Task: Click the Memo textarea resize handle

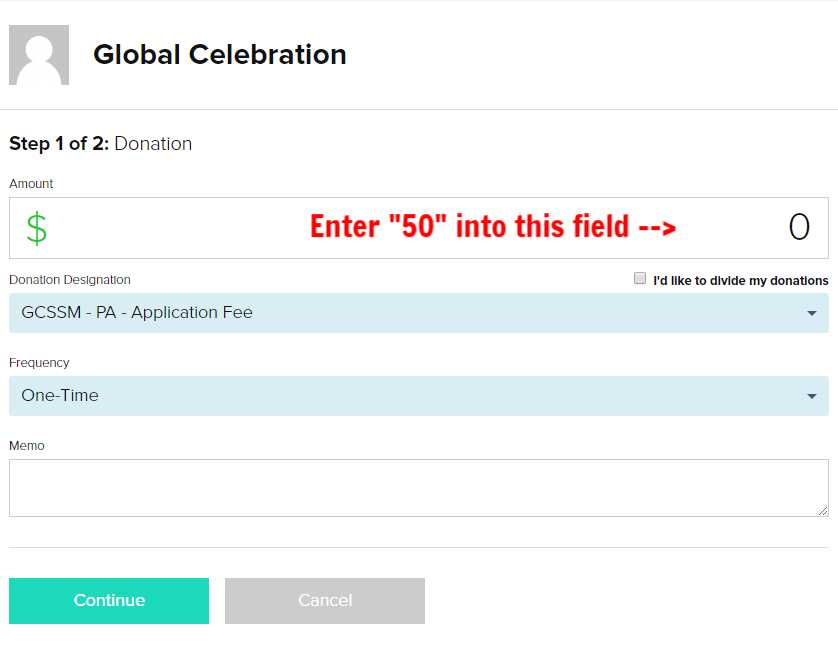Action: coord(823,511)
